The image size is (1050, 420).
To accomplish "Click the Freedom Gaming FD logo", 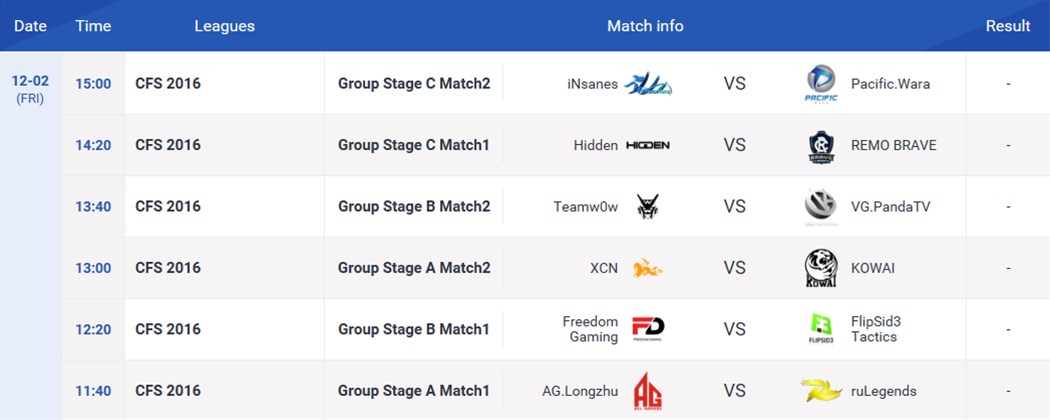I will coord(648,329).
